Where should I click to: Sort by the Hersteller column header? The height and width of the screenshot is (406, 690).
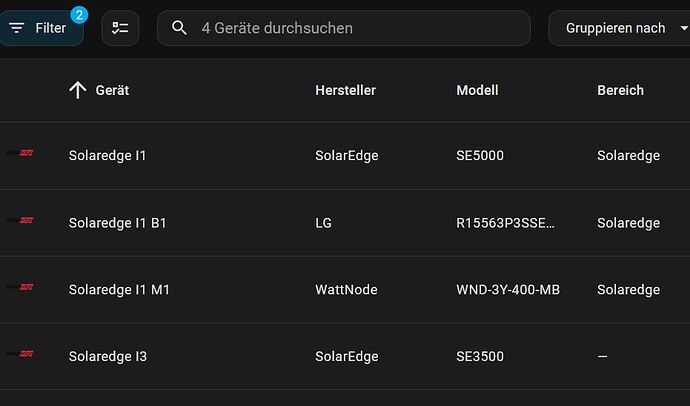click(x=345, y=90)
